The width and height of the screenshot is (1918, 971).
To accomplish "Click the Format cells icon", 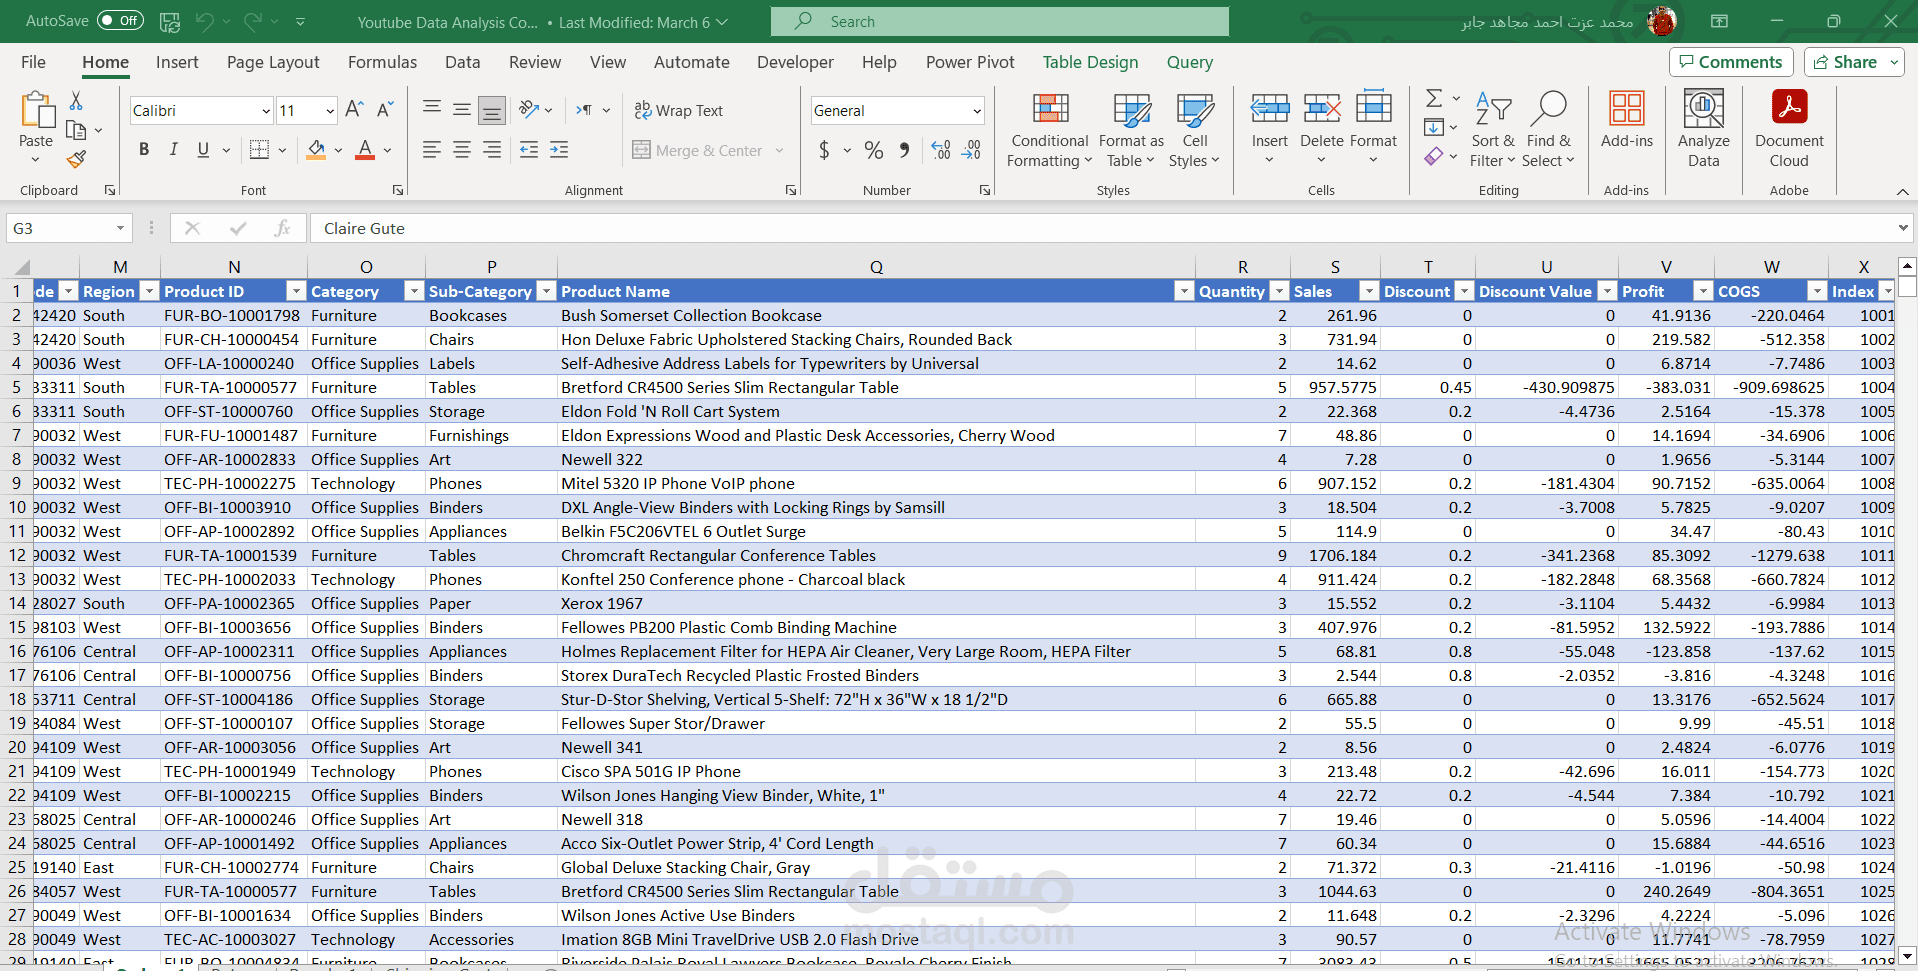I will click(x=1373, y=108).
